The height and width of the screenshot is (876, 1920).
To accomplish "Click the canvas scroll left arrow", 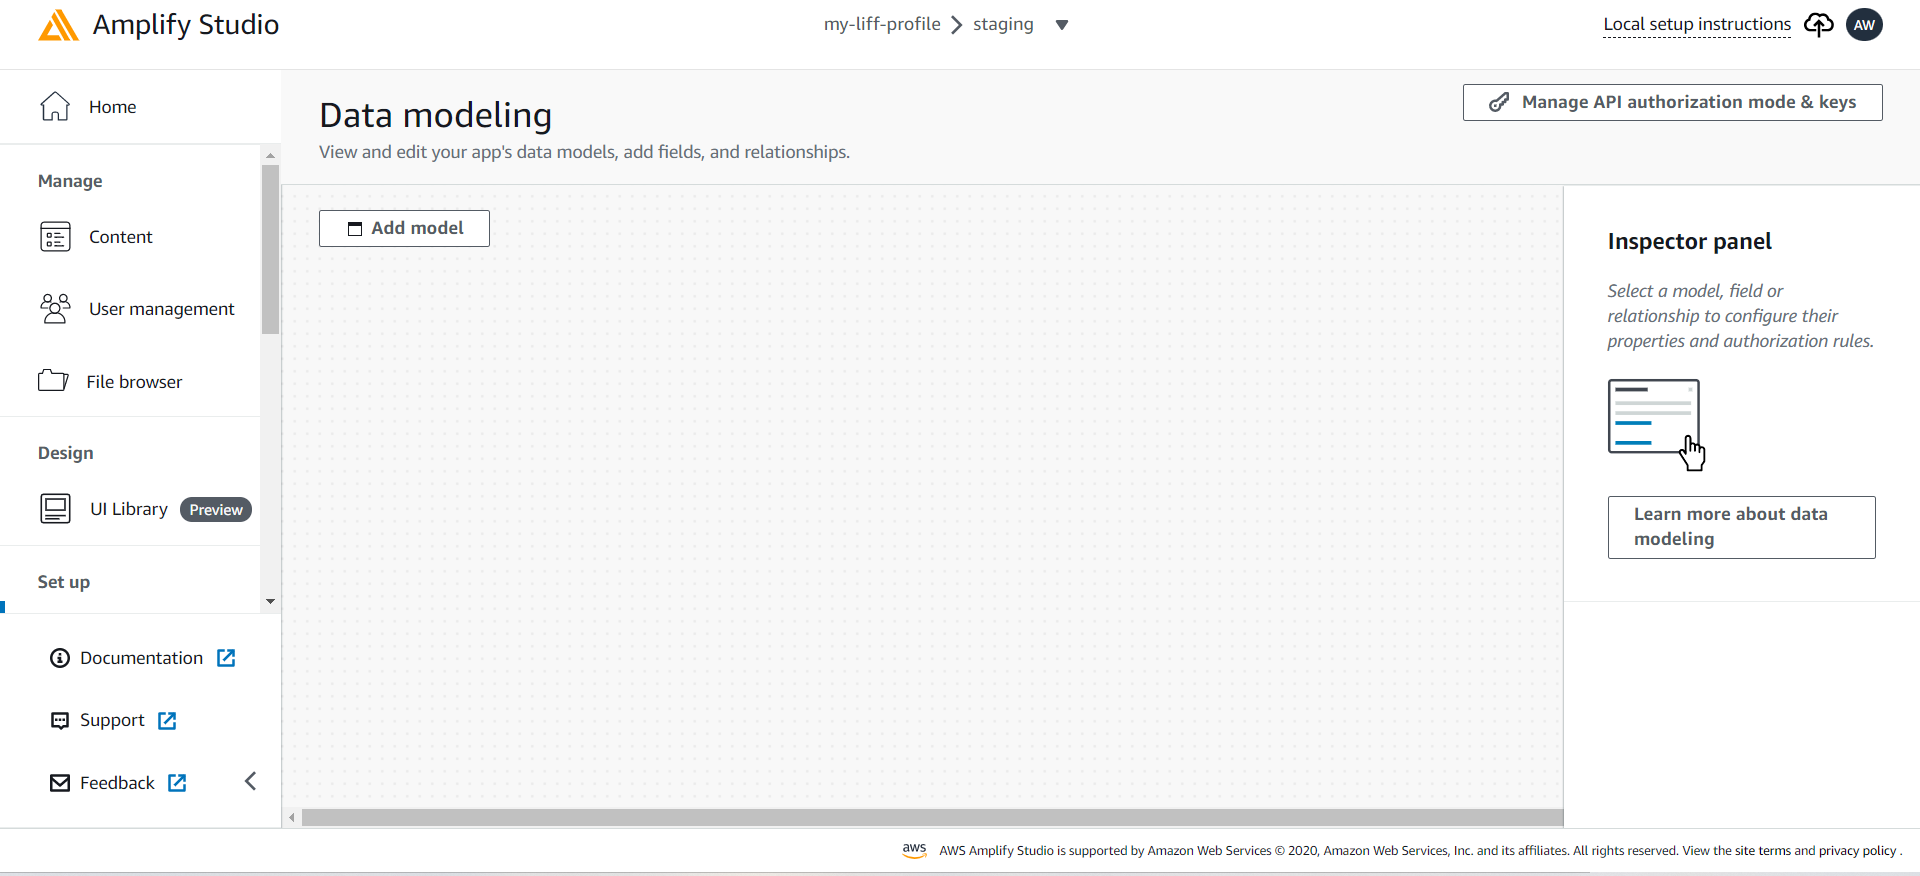I will 292,818.
